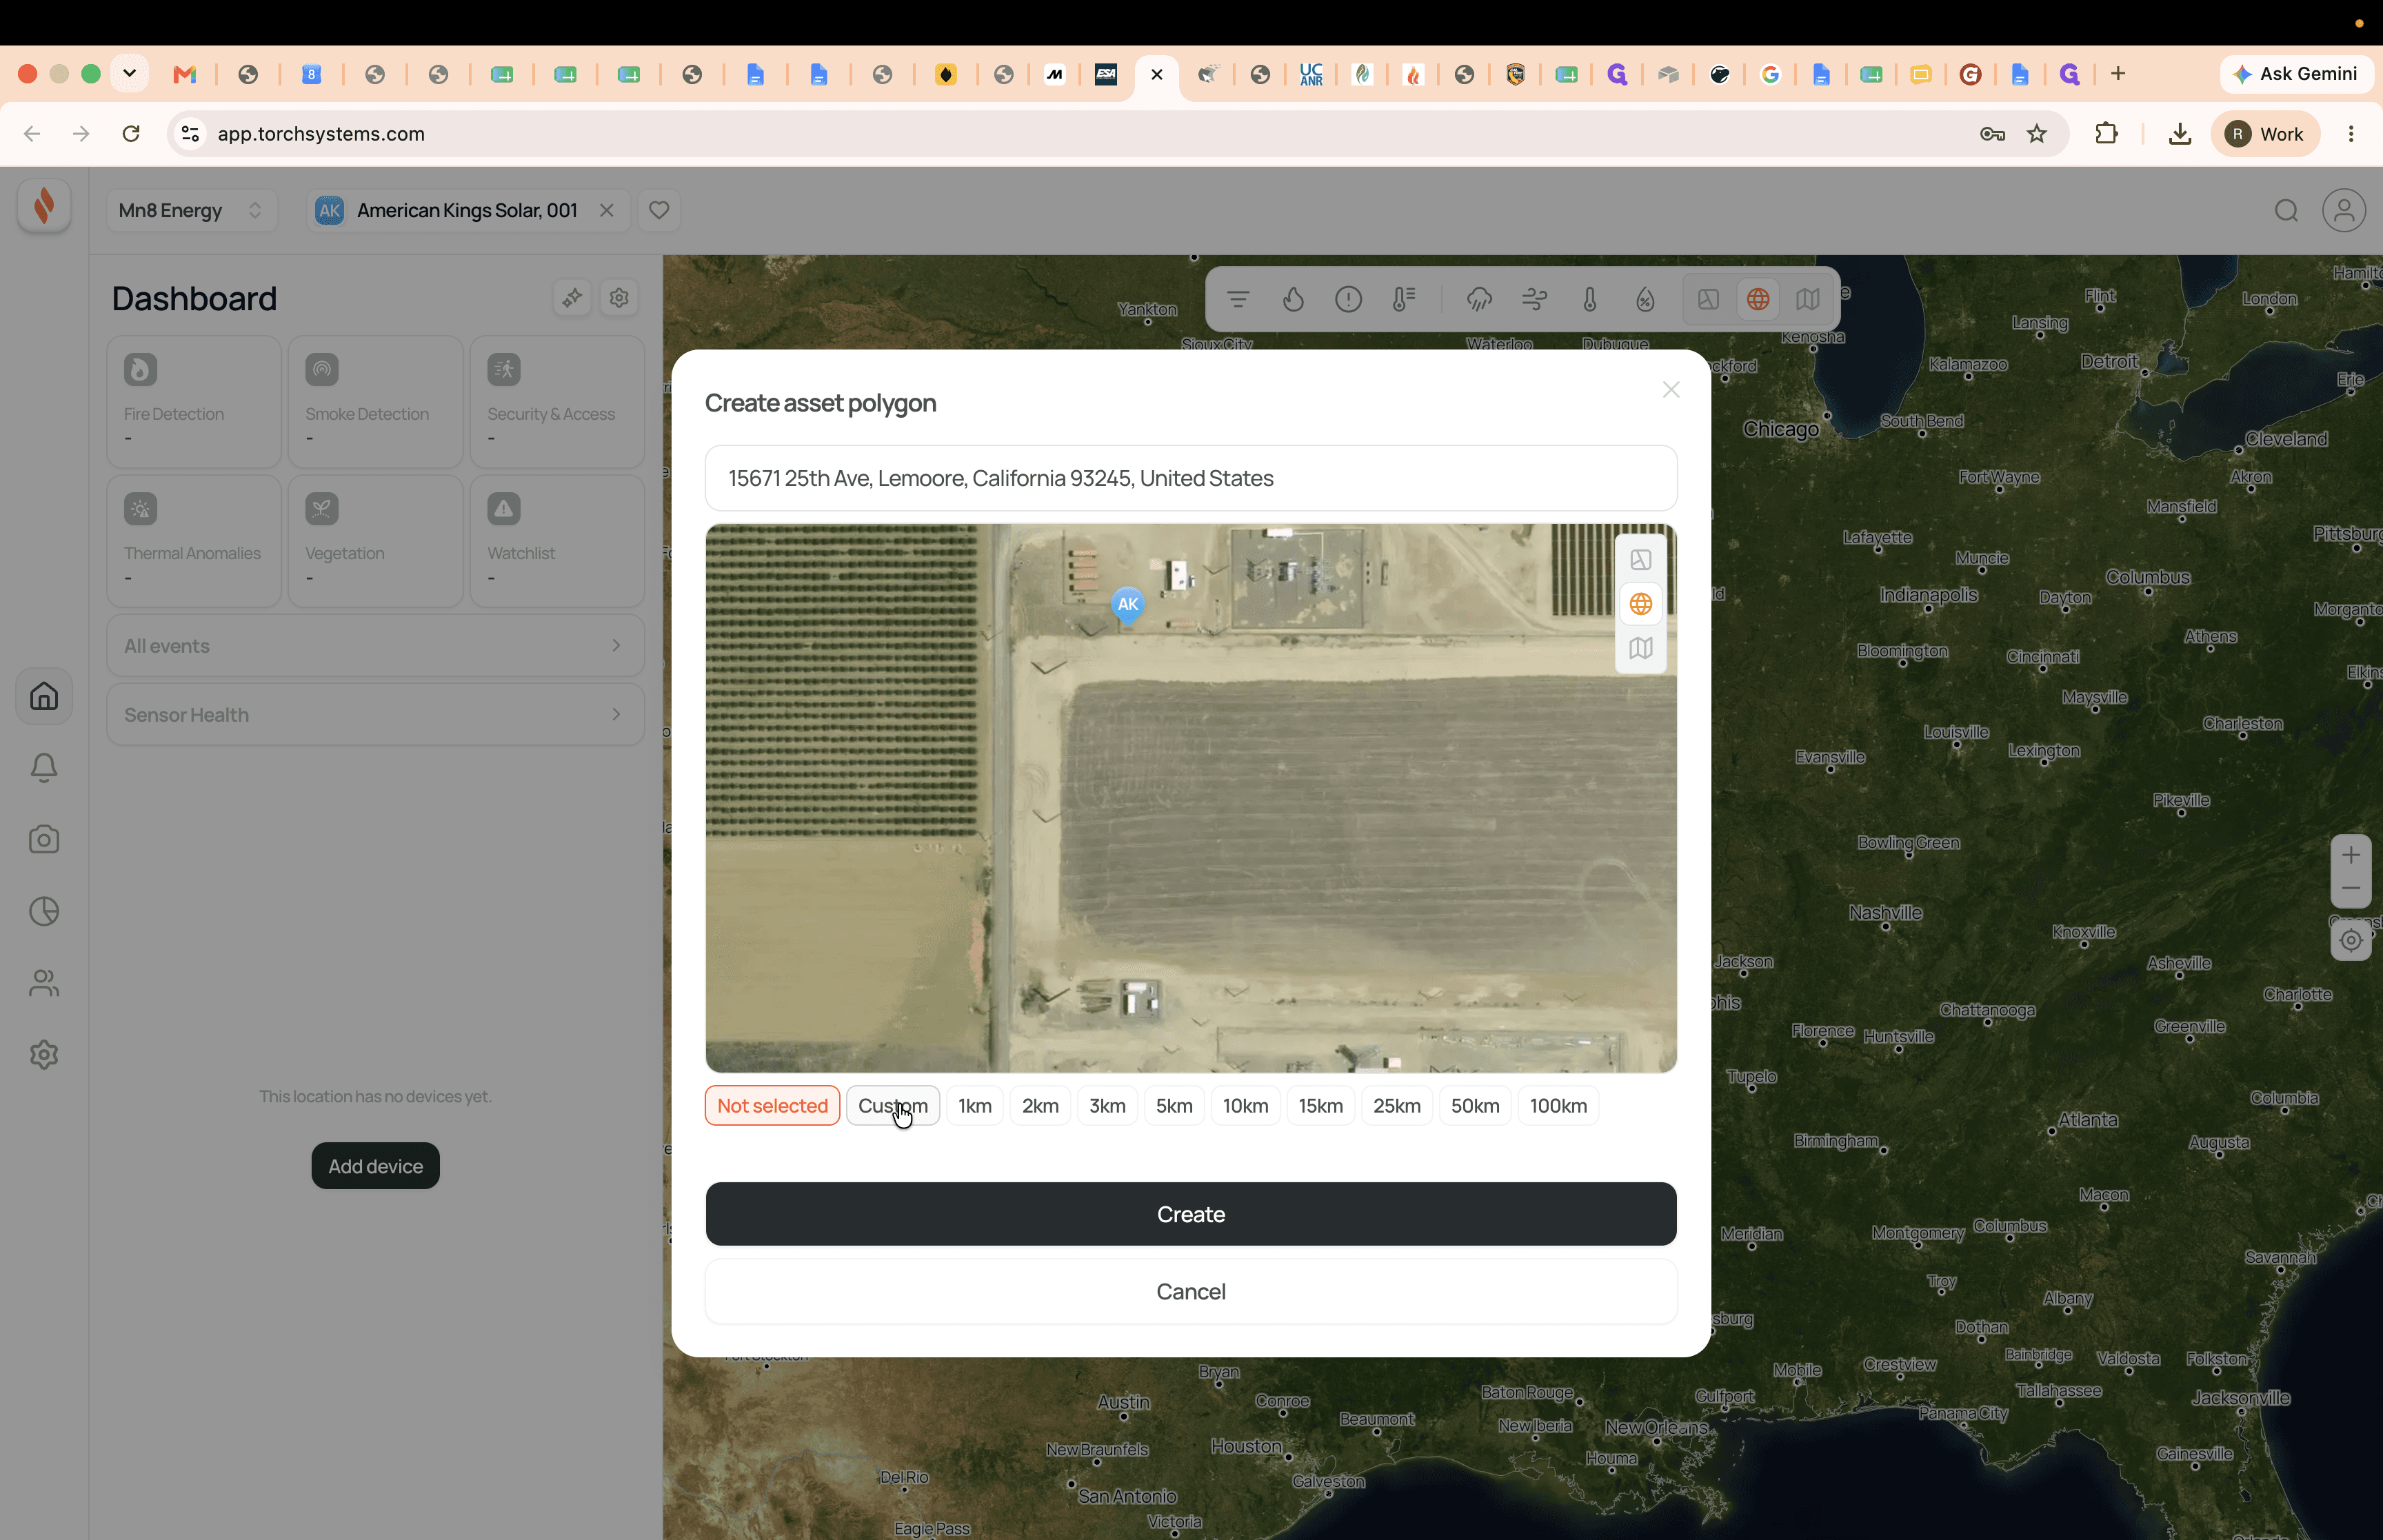2383x1540 pixels.
Task: Click the address input field
Action: click(1190, 478)
